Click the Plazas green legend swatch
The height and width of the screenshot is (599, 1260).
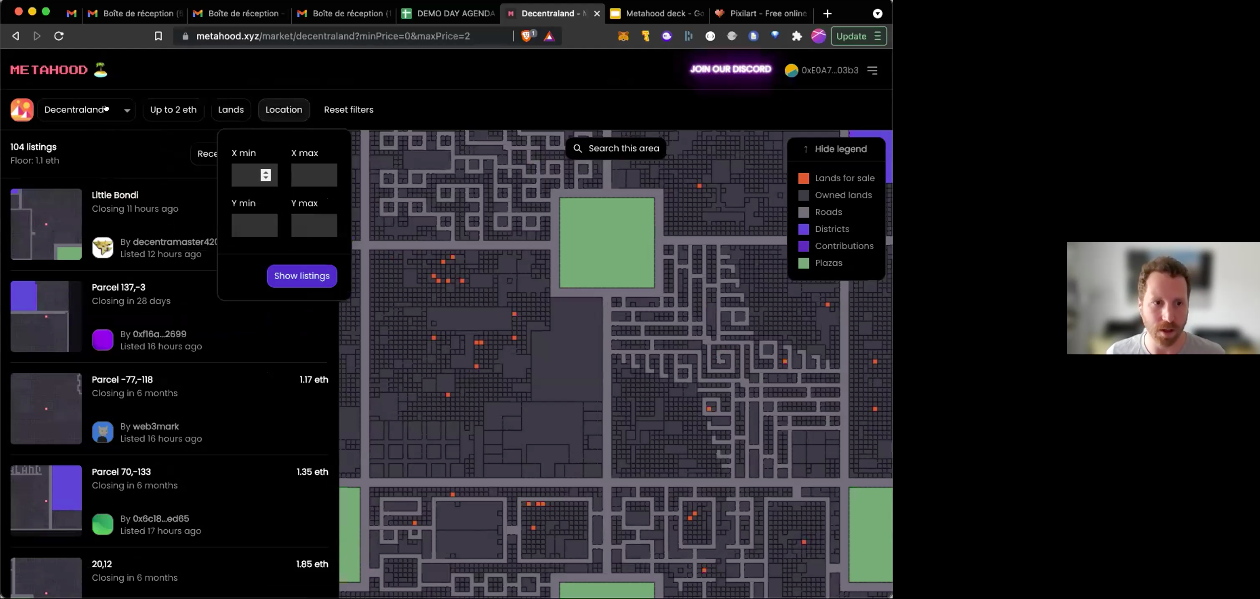804,263
